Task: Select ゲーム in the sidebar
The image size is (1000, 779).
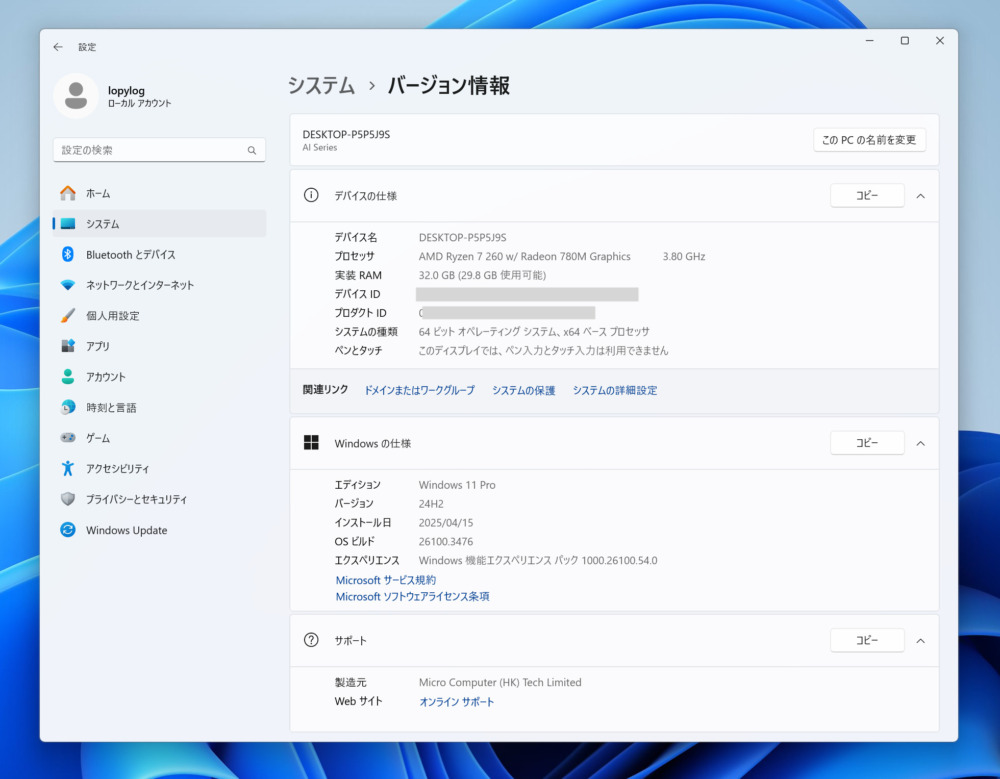Action: [x=159, y=438]
